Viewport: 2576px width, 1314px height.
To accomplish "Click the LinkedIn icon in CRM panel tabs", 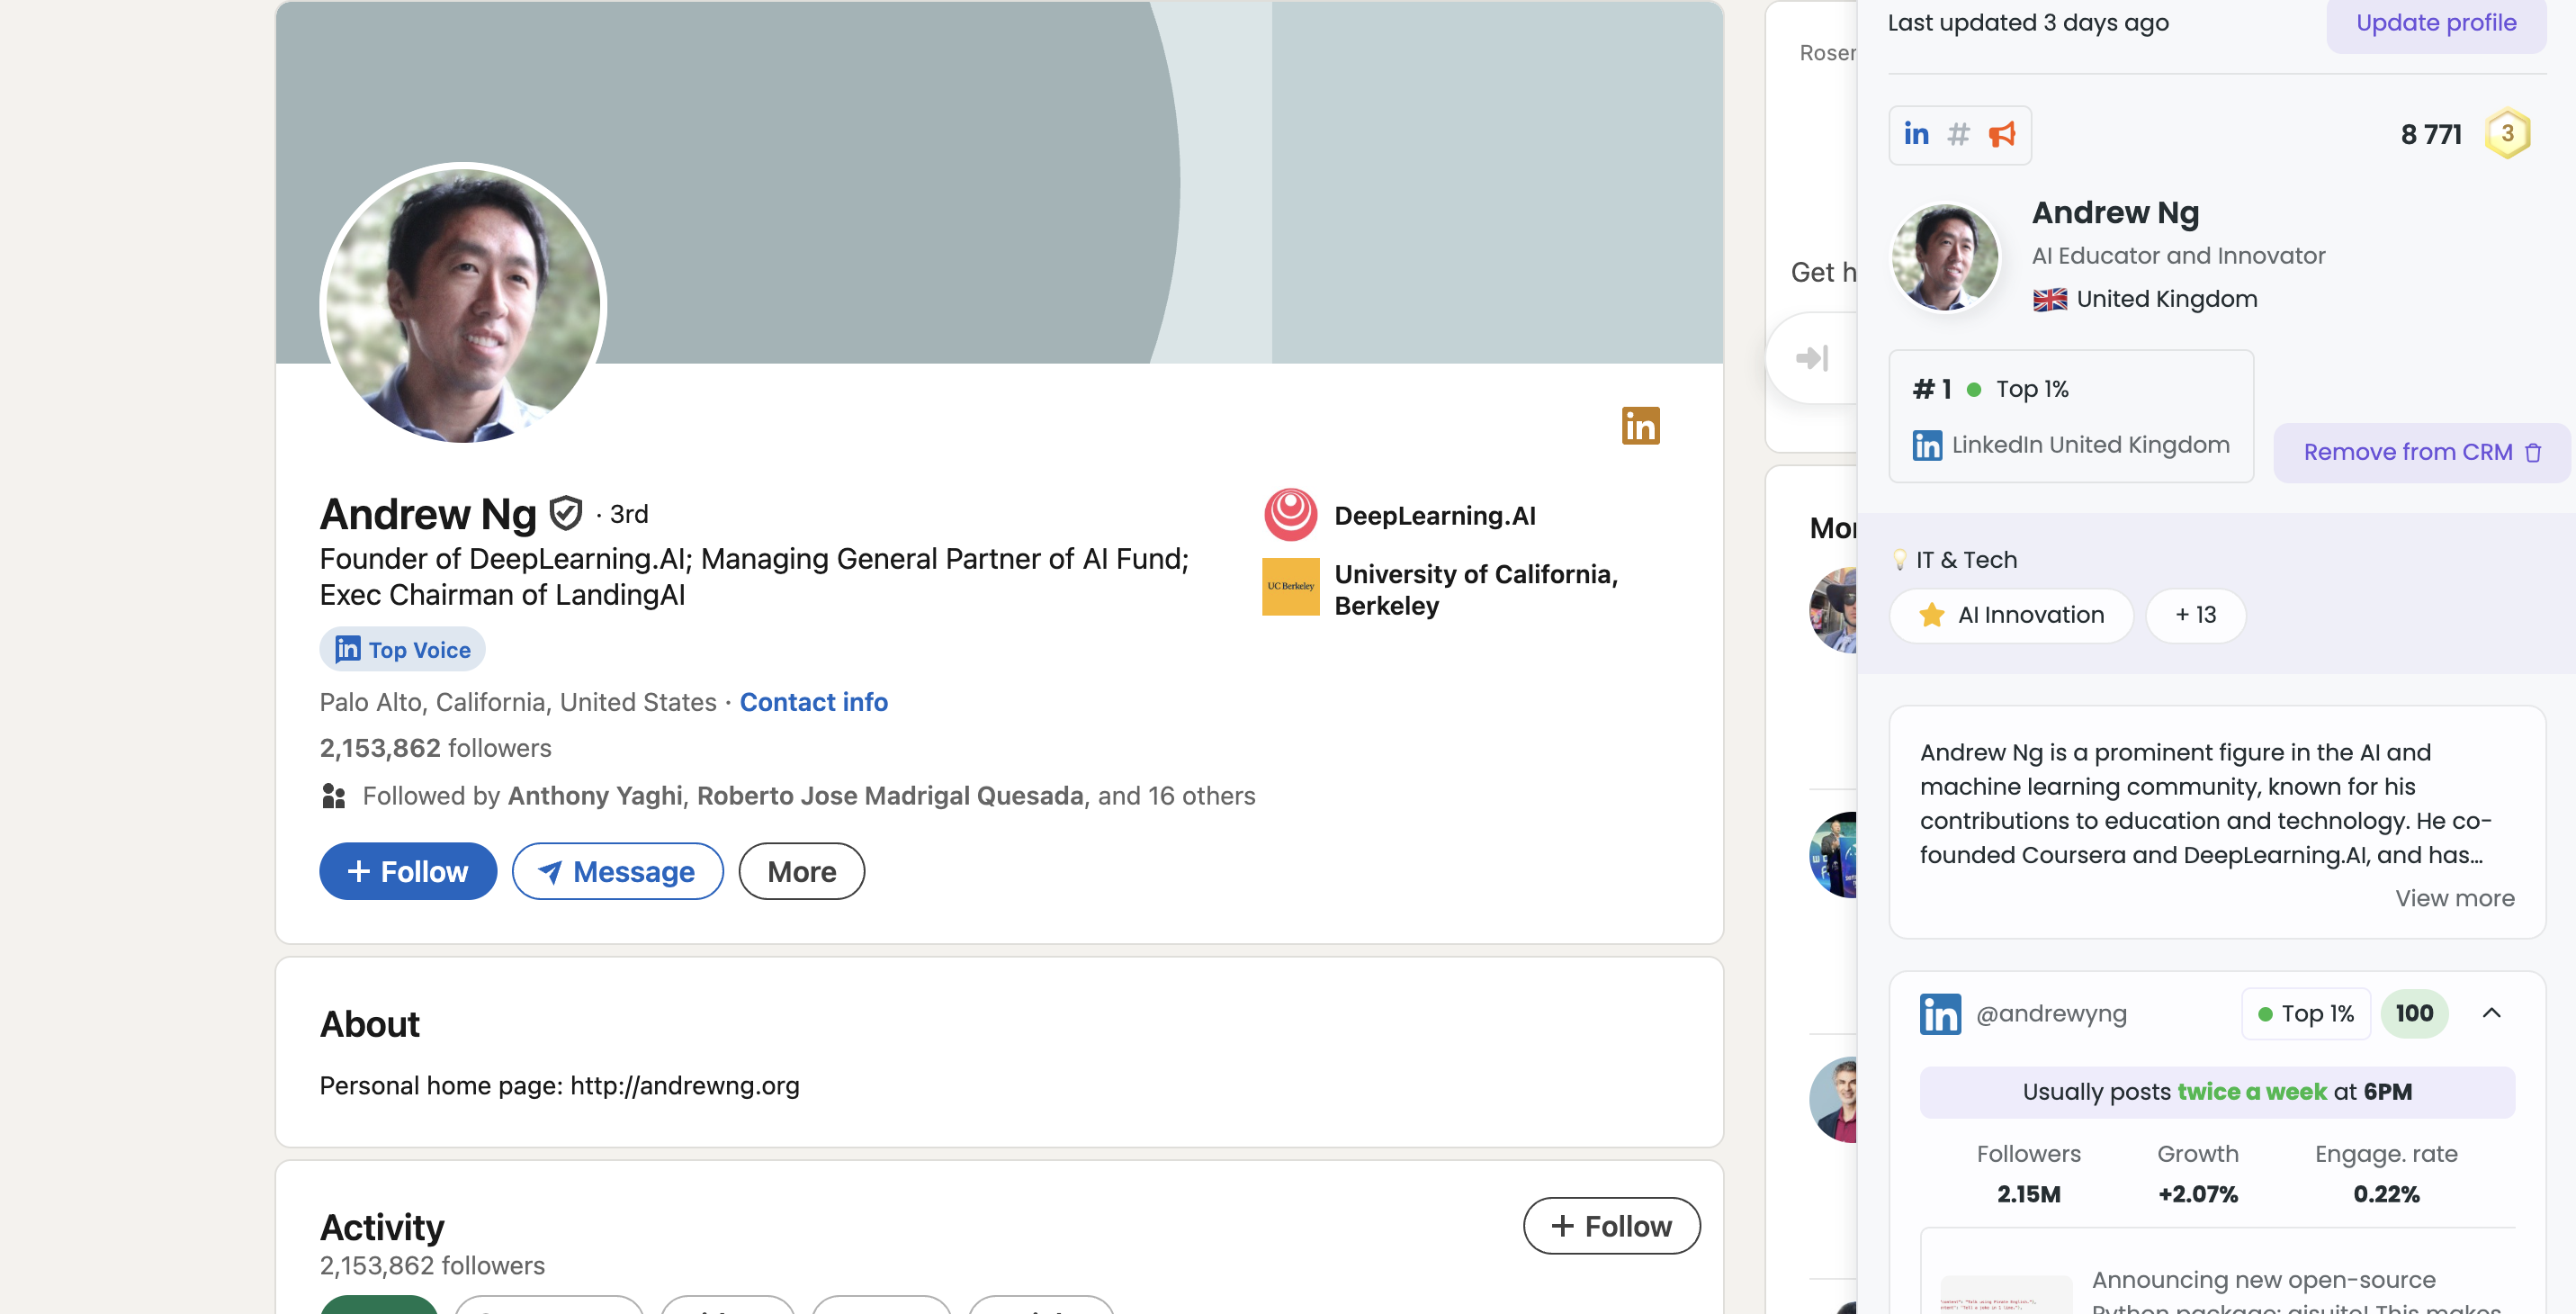I will [x=1916, y=134].
